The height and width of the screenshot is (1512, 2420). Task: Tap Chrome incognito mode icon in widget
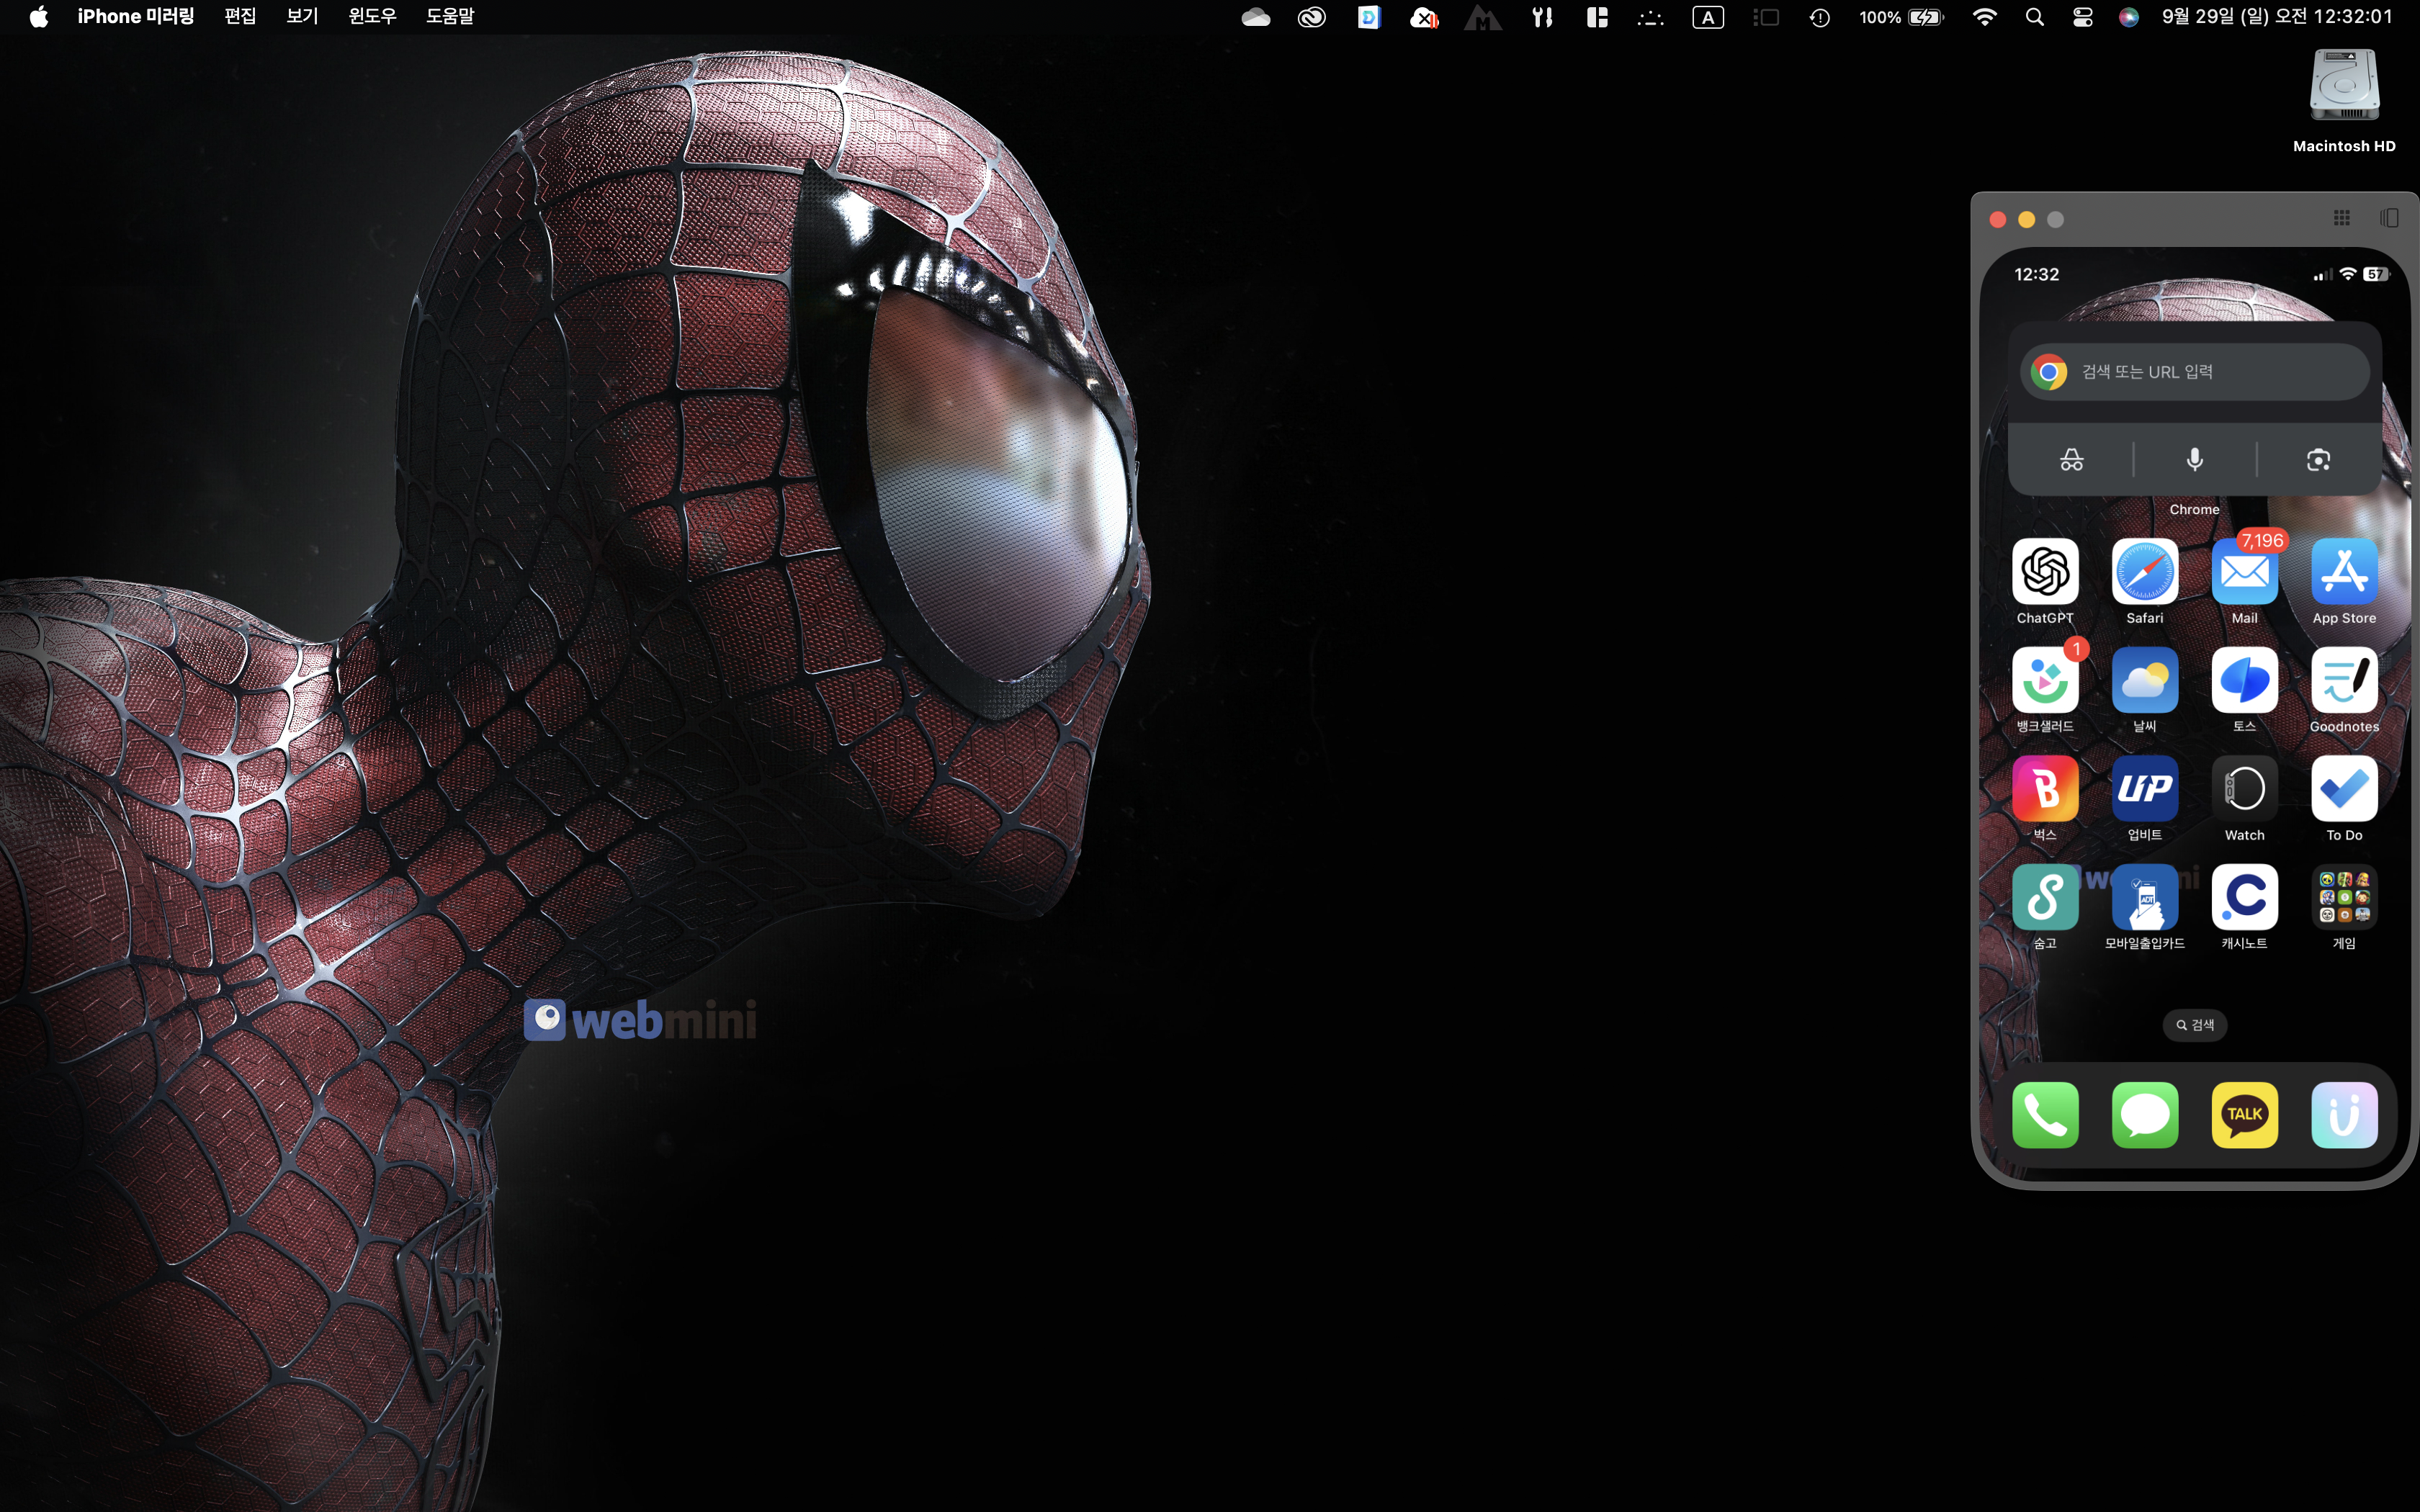click(2071, 460)
